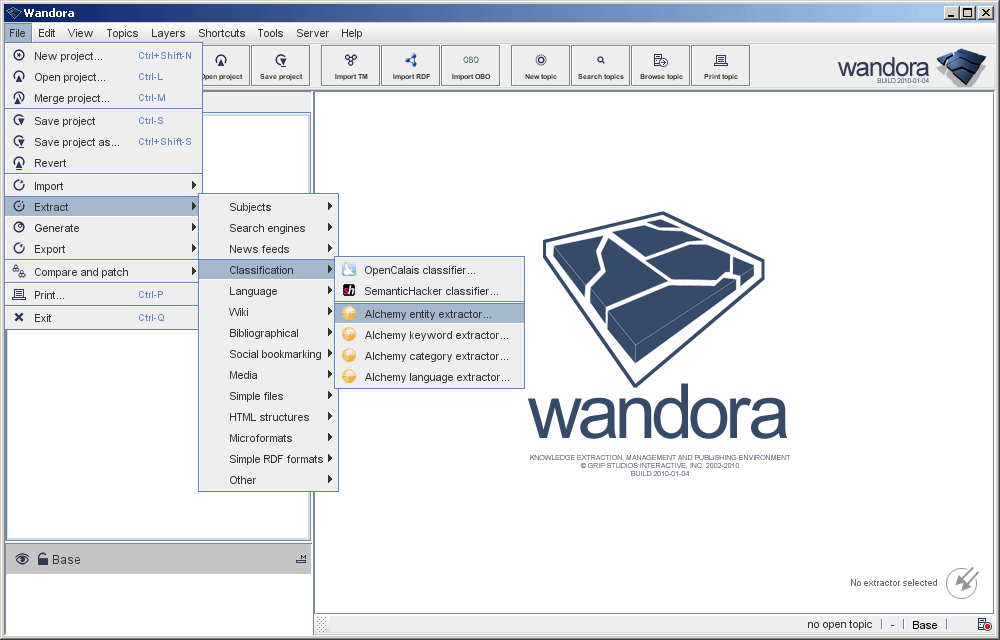Open Search topics from the toolbar

[x=600, y=65]
